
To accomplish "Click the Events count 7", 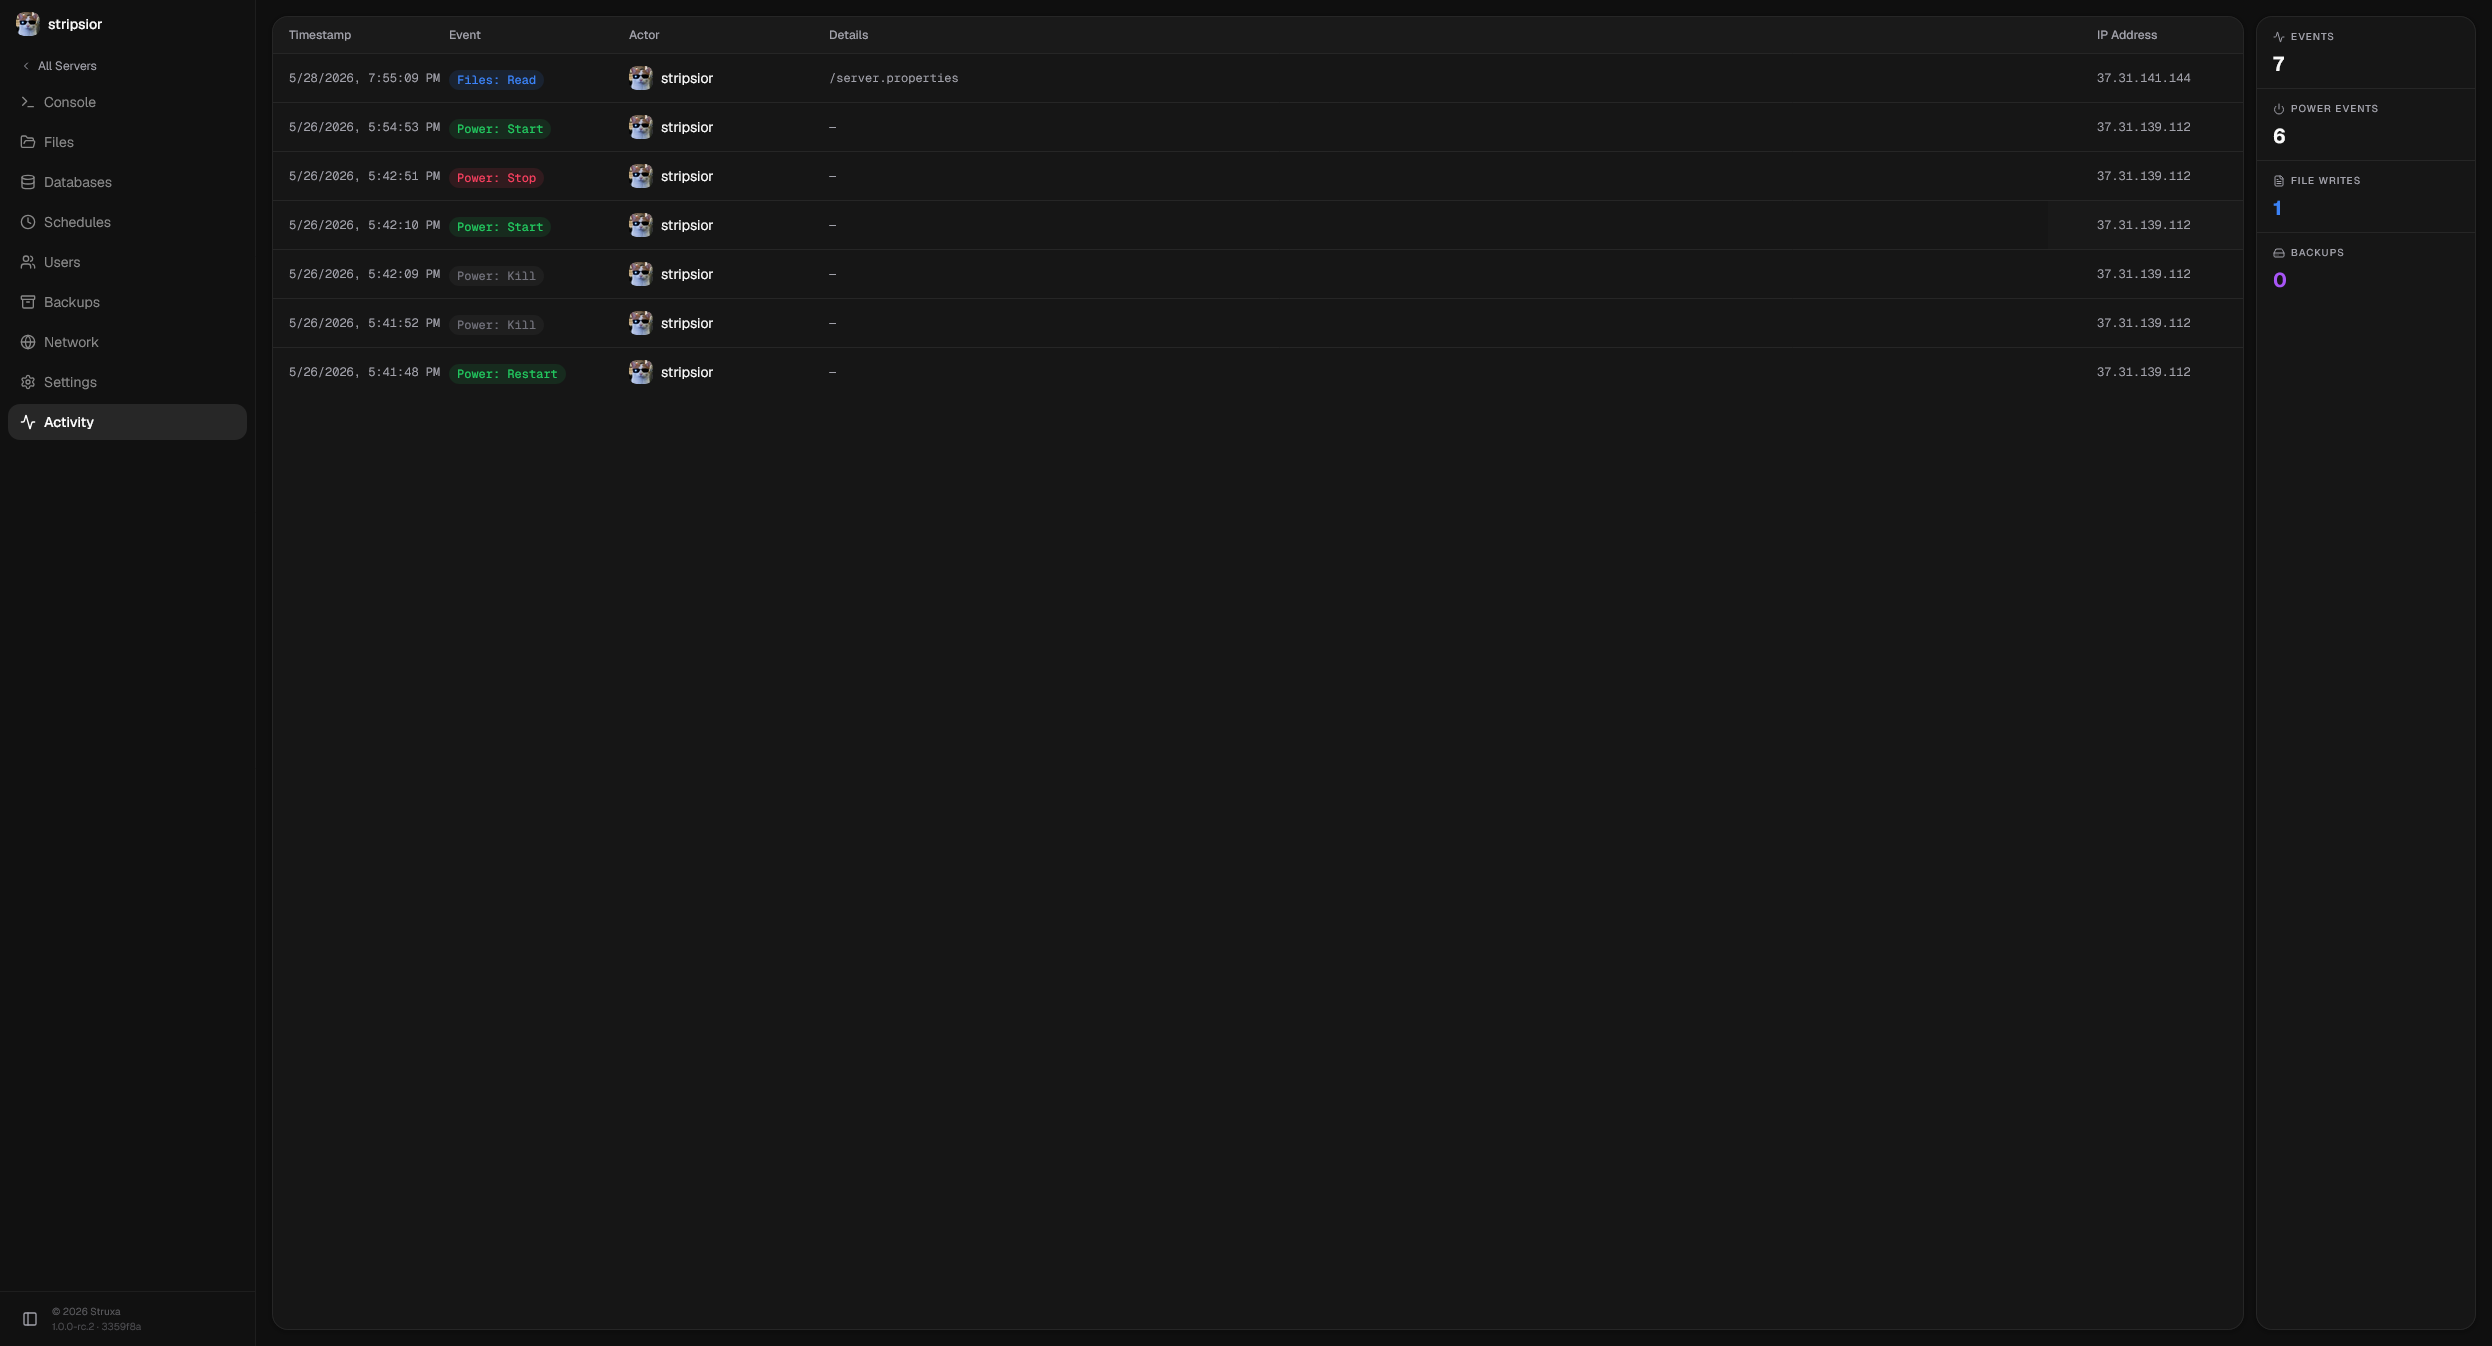I will 2279,64.
